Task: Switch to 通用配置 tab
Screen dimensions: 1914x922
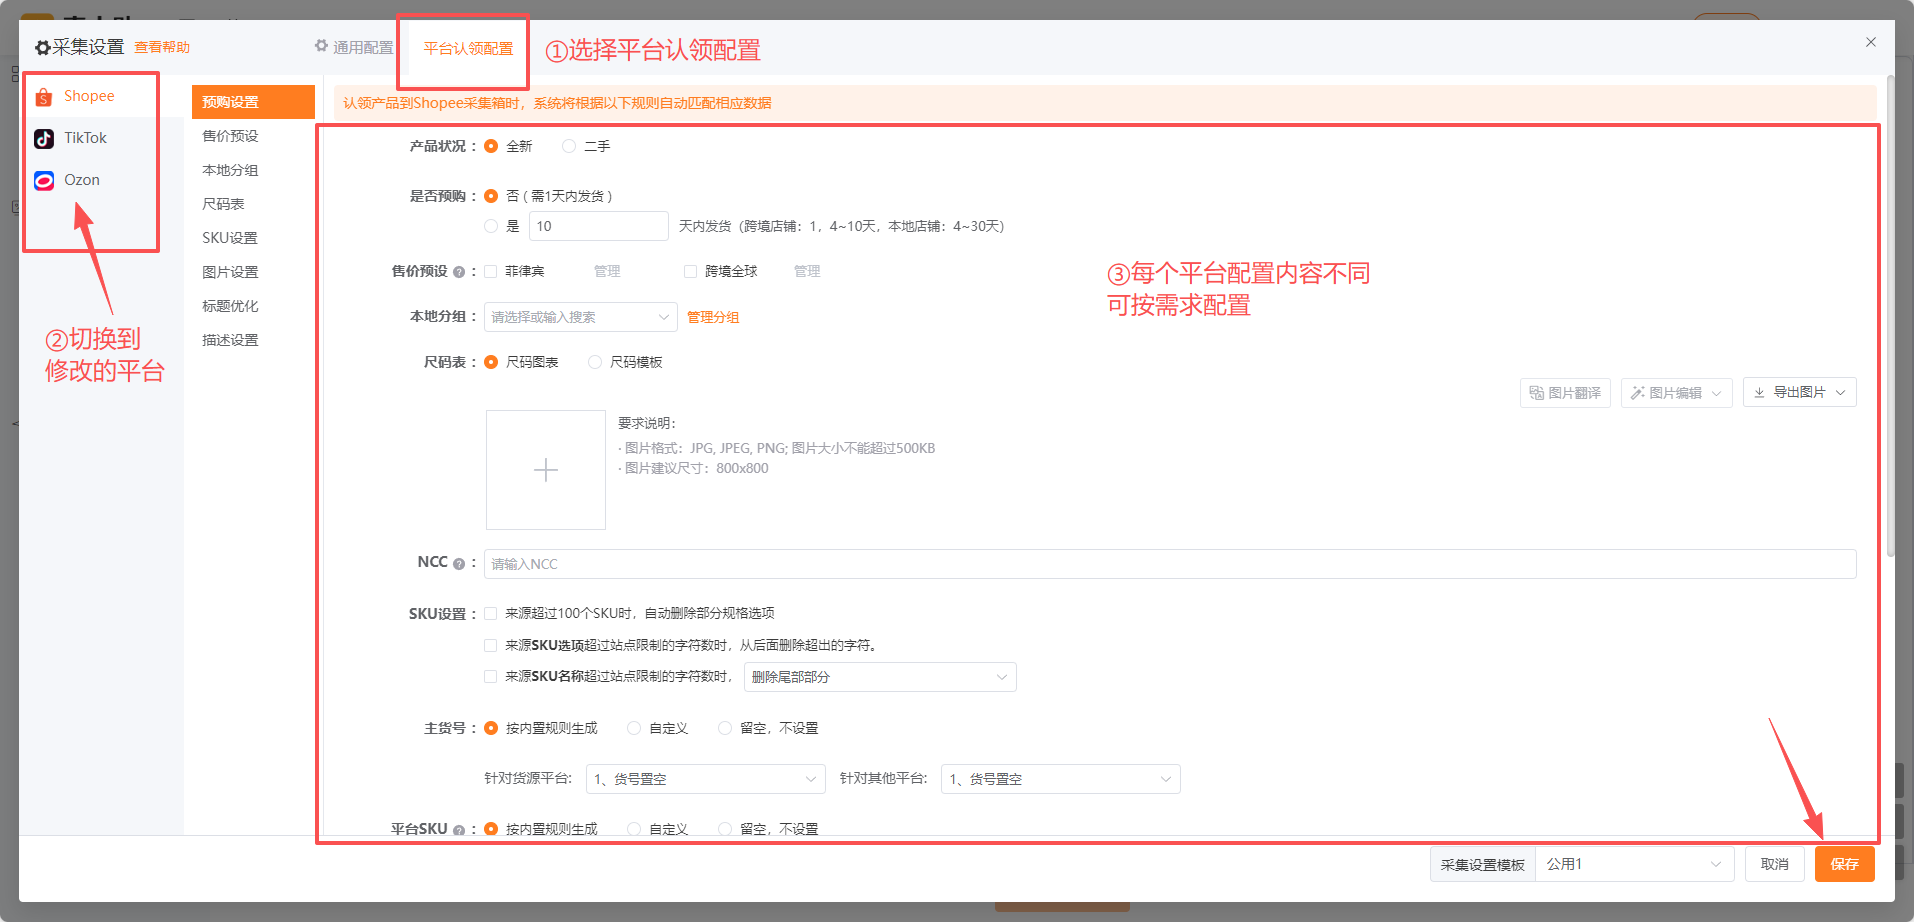Action: (x=354, y=47)
